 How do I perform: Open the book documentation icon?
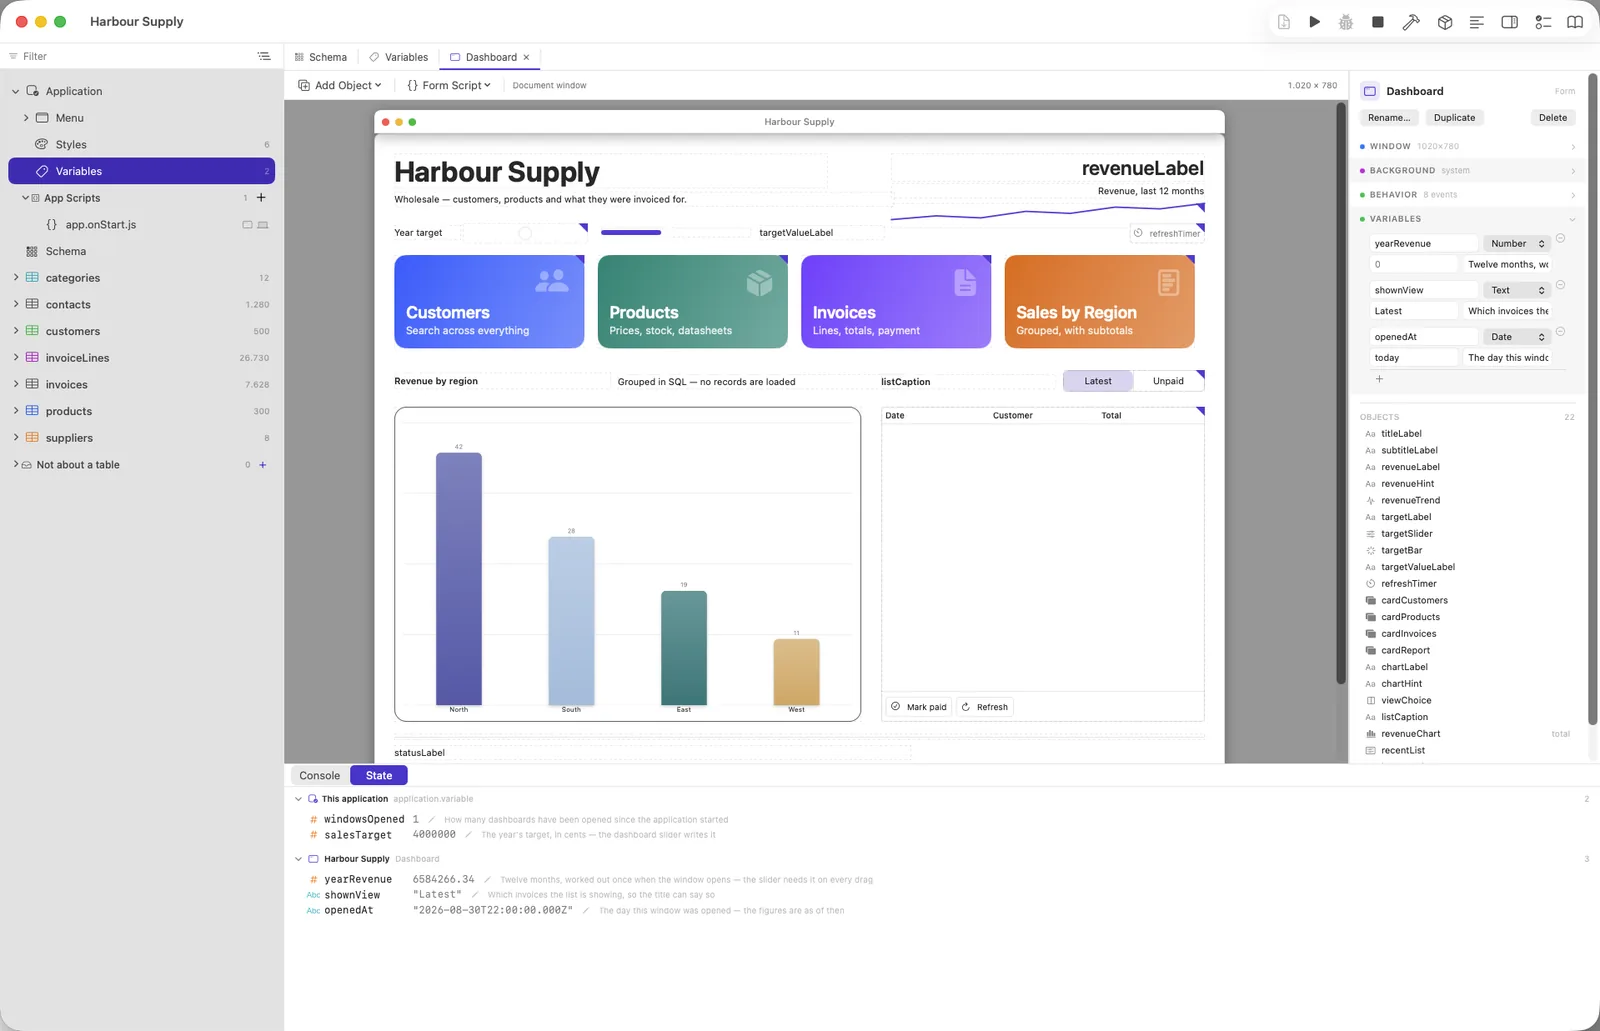point(1575,22)
